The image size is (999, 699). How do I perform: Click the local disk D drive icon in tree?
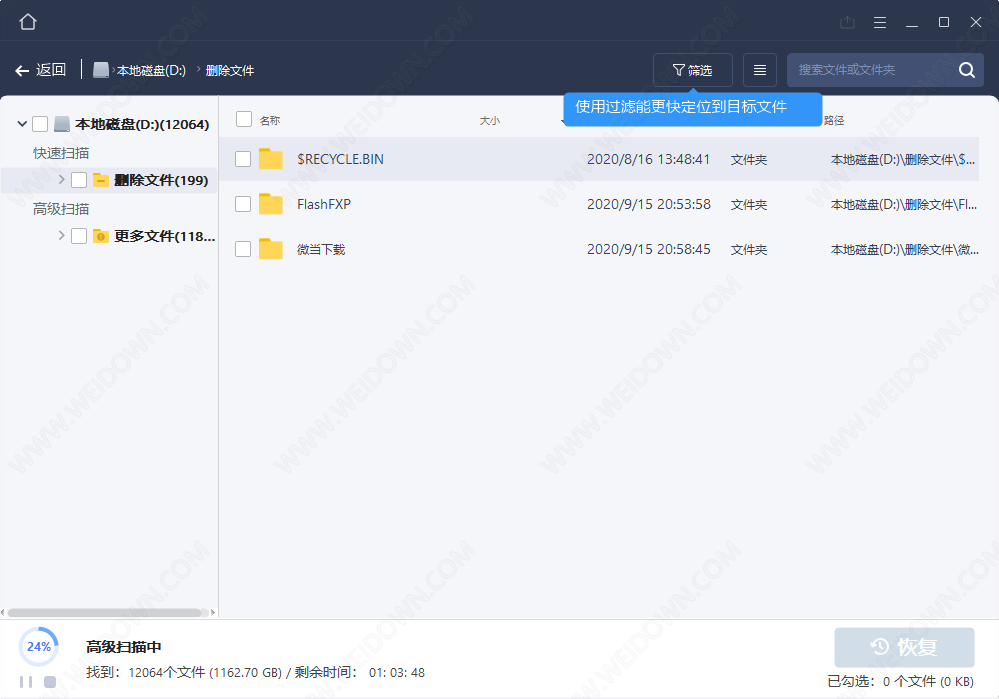pos(62,124)
